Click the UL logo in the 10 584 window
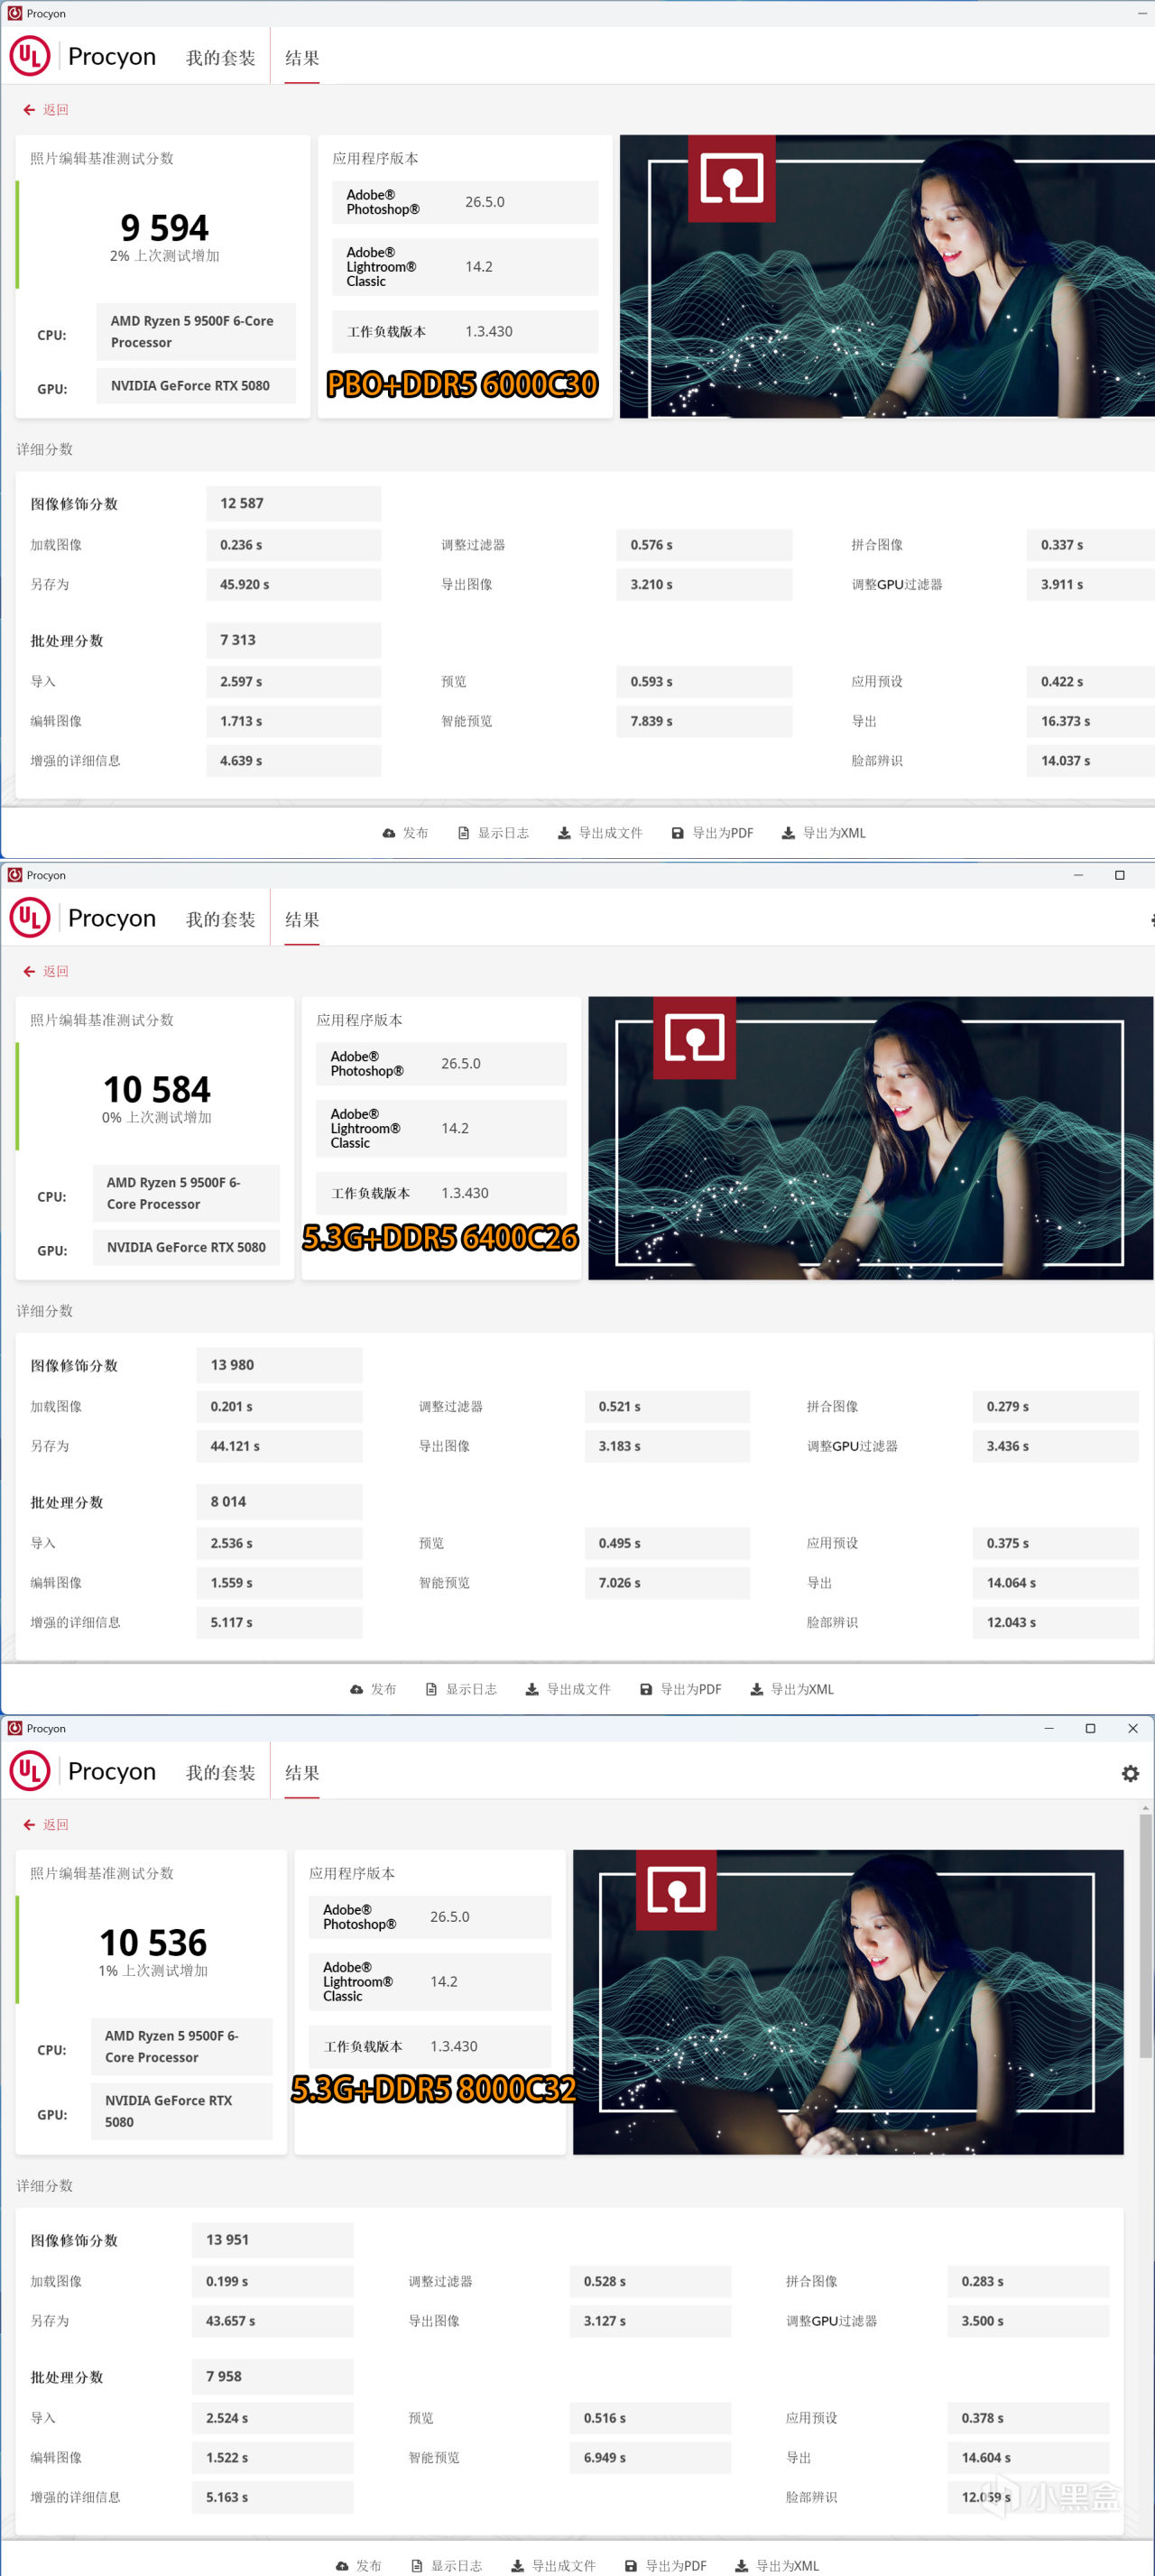 pos(30,918)
